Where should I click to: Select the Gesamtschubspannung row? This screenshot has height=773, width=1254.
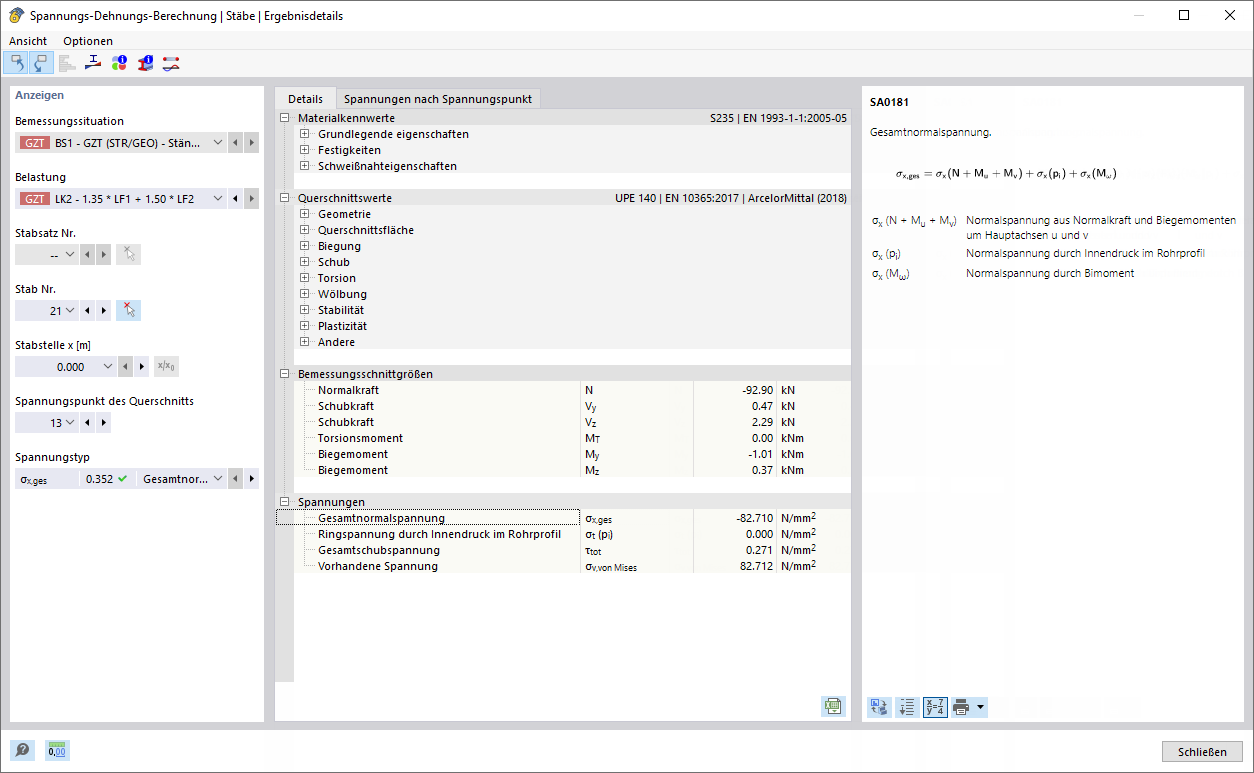click(563, 550)
